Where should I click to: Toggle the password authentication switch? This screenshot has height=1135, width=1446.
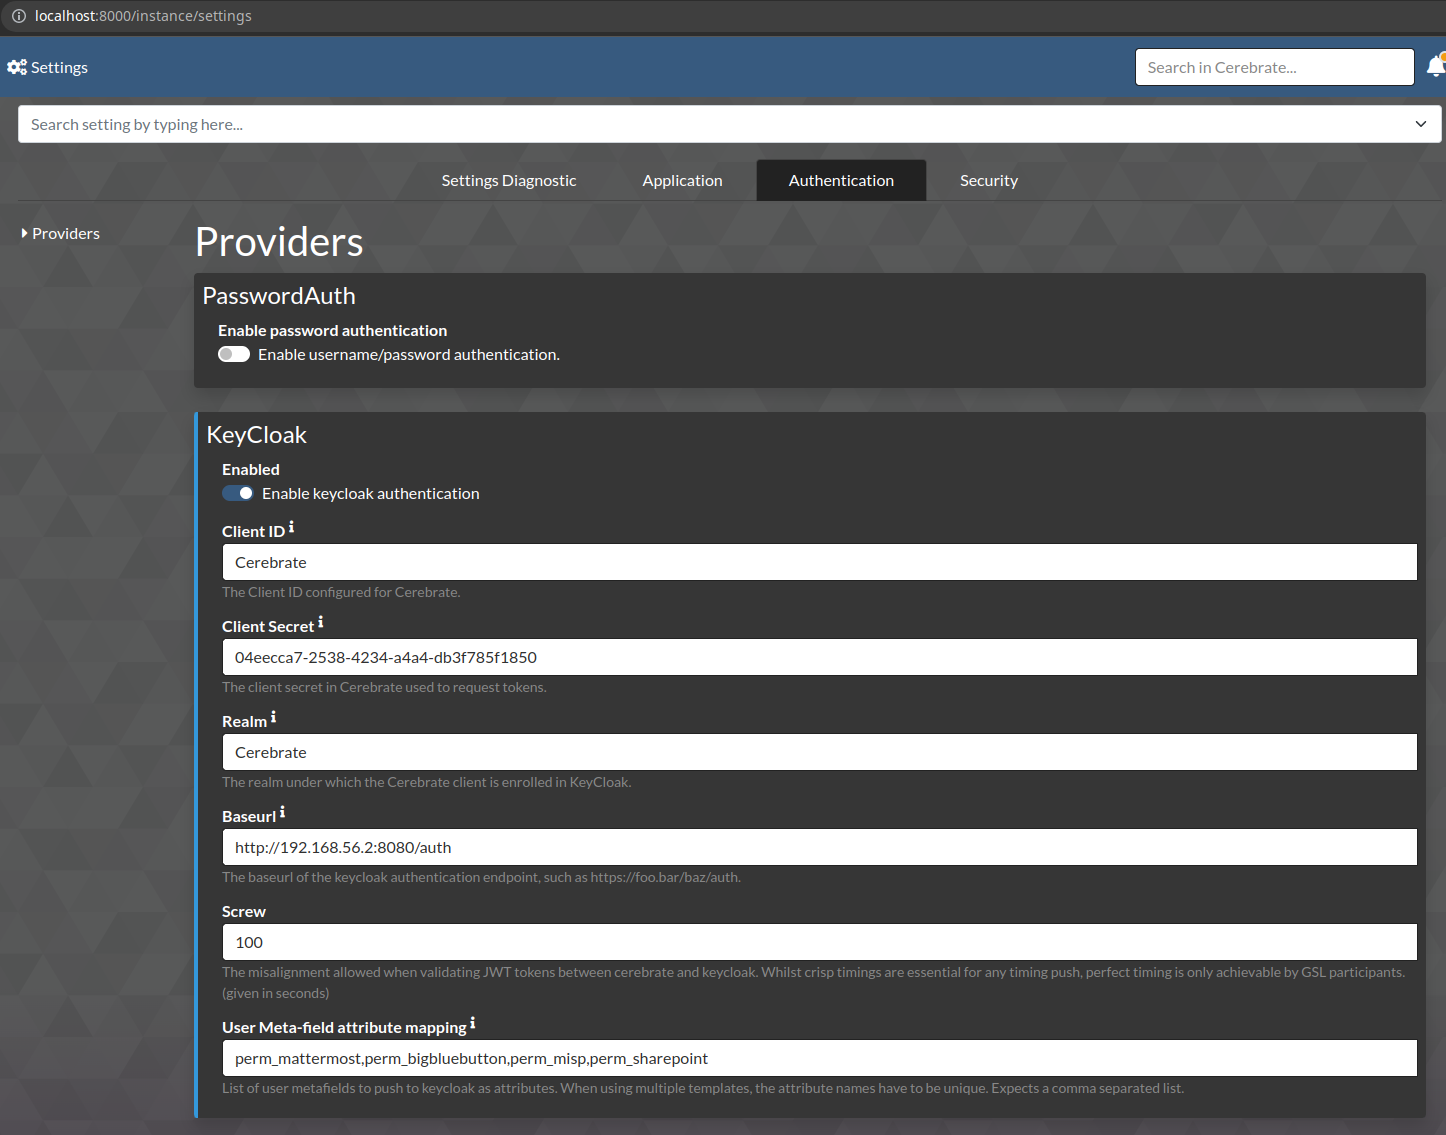click(x=234, y=354)
